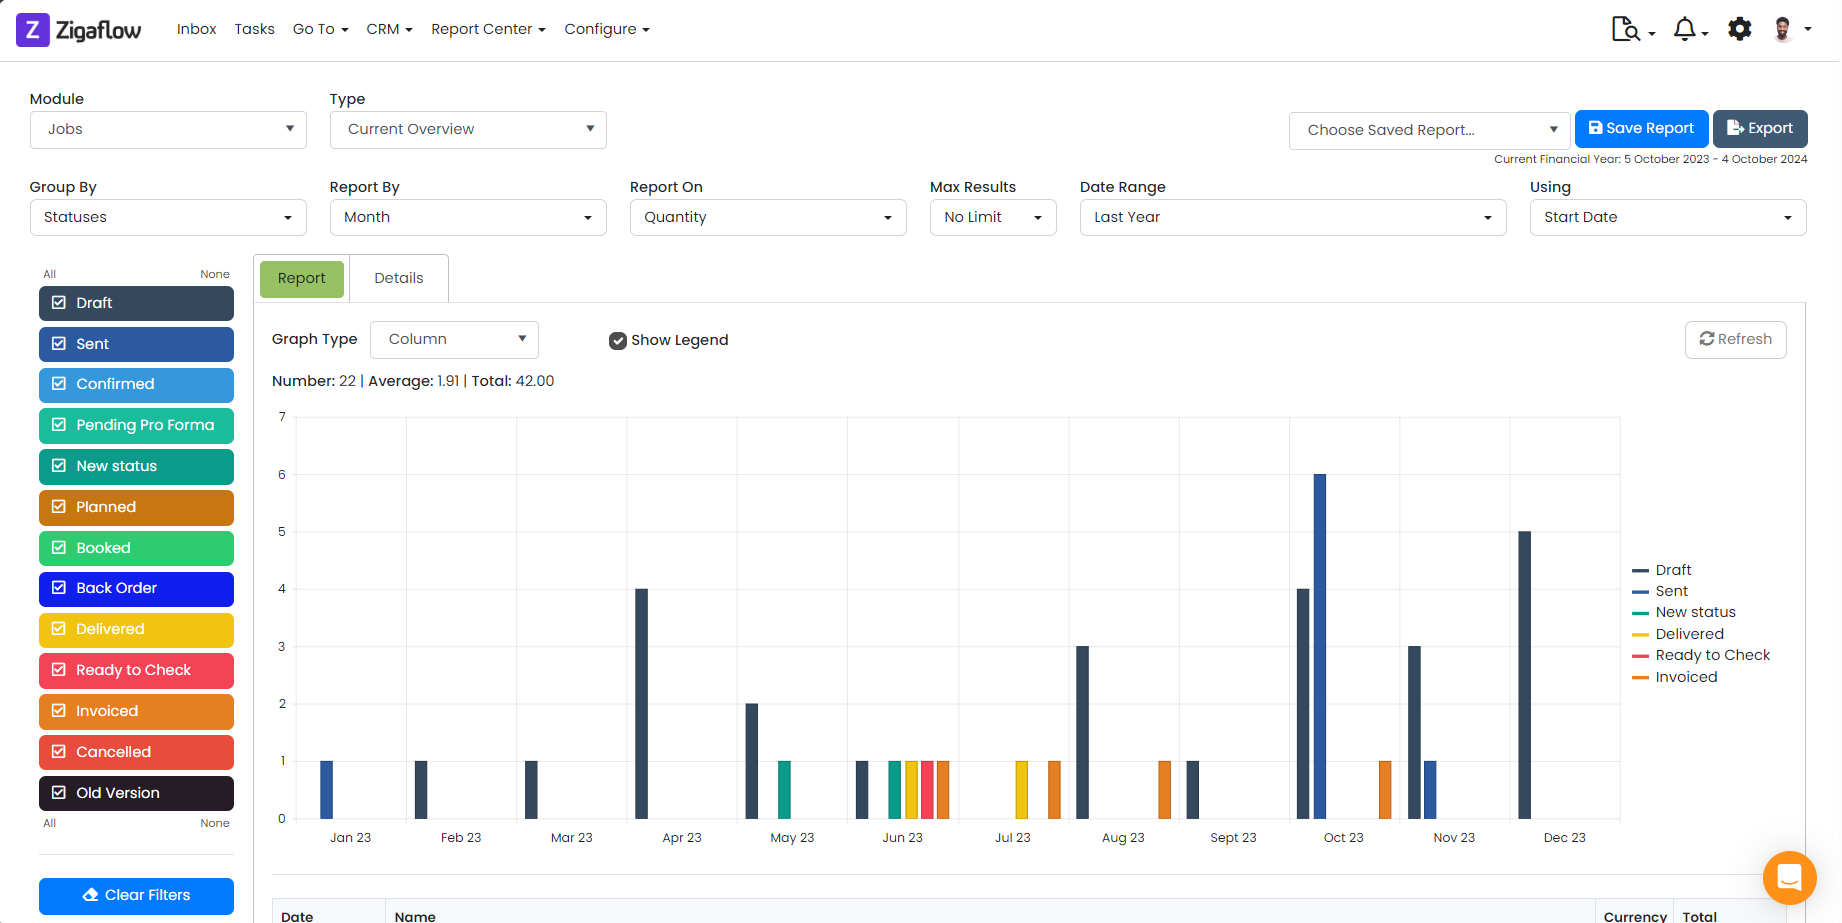Click the user profile avatar
Image resolution: width=1842 pixels, height=923 pixels.
pos(1786,29)
